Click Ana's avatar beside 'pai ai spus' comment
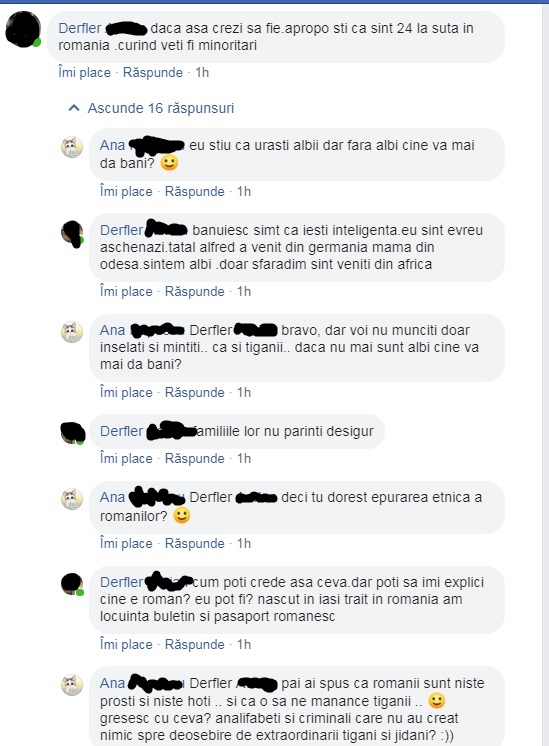The image size is (549, 746). point(72,686)
